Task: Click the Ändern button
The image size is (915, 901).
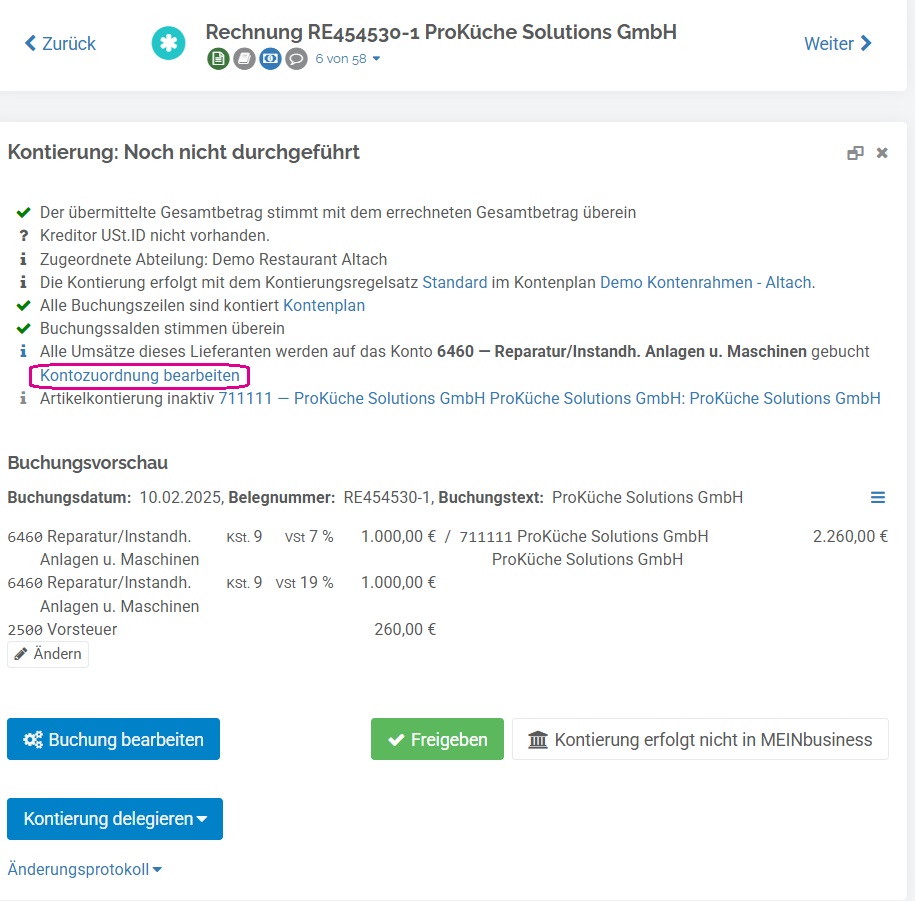Action: click(48, 654)
